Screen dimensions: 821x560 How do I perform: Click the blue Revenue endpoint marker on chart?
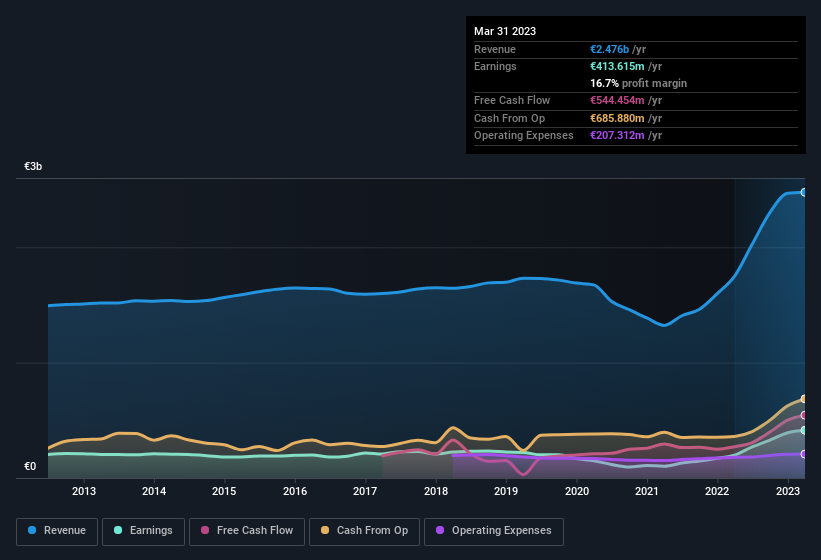click(804, 192)
